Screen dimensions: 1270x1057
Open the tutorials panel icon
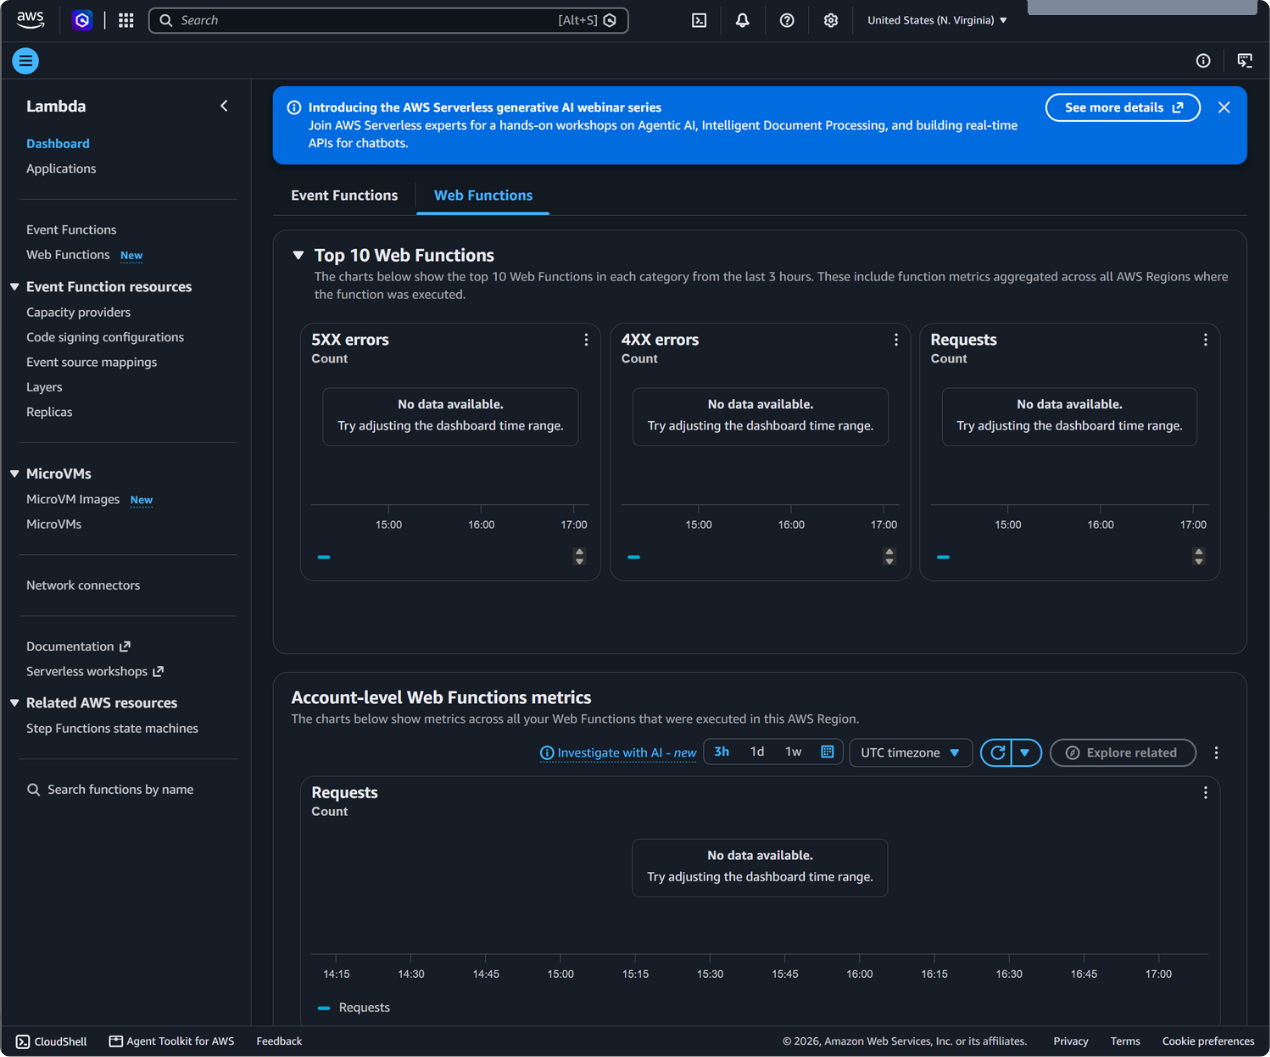[1245, 61]
